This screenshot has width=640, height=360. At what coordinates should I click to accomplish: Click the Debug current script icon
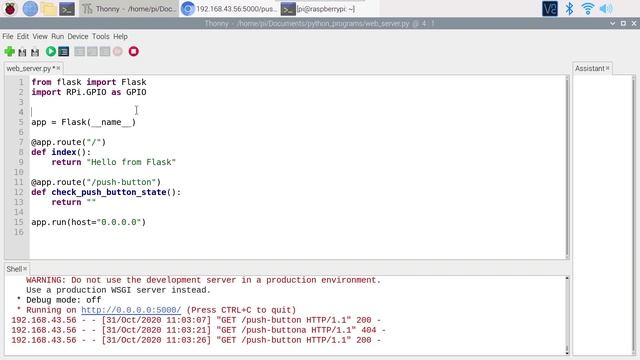(64, 51)
